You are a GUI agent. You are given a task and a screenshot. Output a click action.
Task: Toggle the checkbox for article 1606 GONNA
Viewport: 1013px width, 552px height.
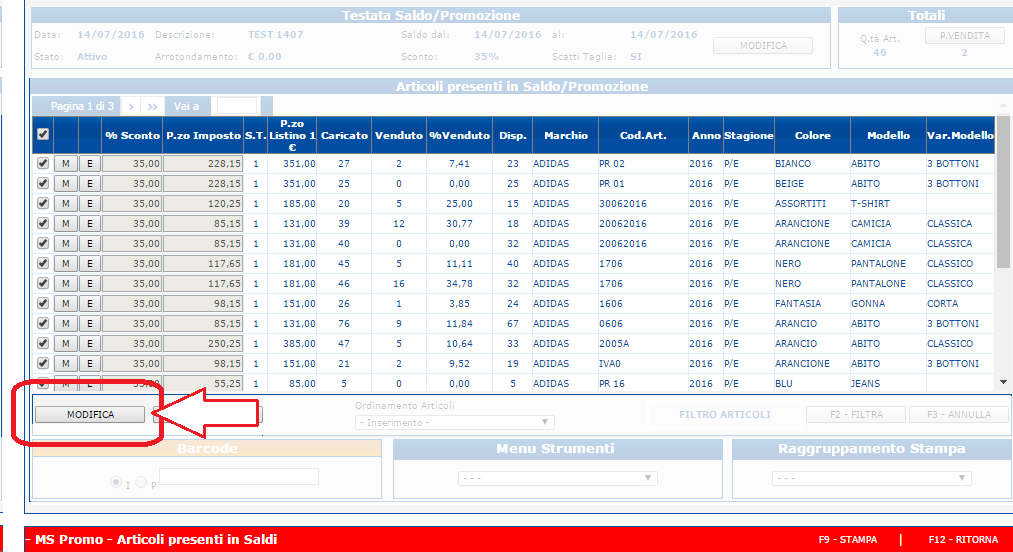pyautogui.click(x=43, y=303)
